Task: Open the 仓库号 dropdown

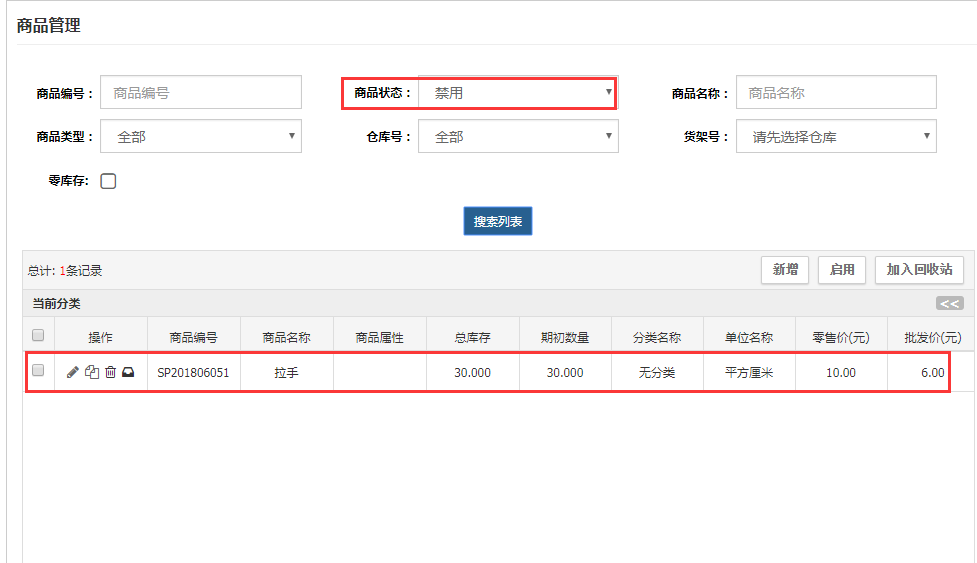Action: coord(517,137)
